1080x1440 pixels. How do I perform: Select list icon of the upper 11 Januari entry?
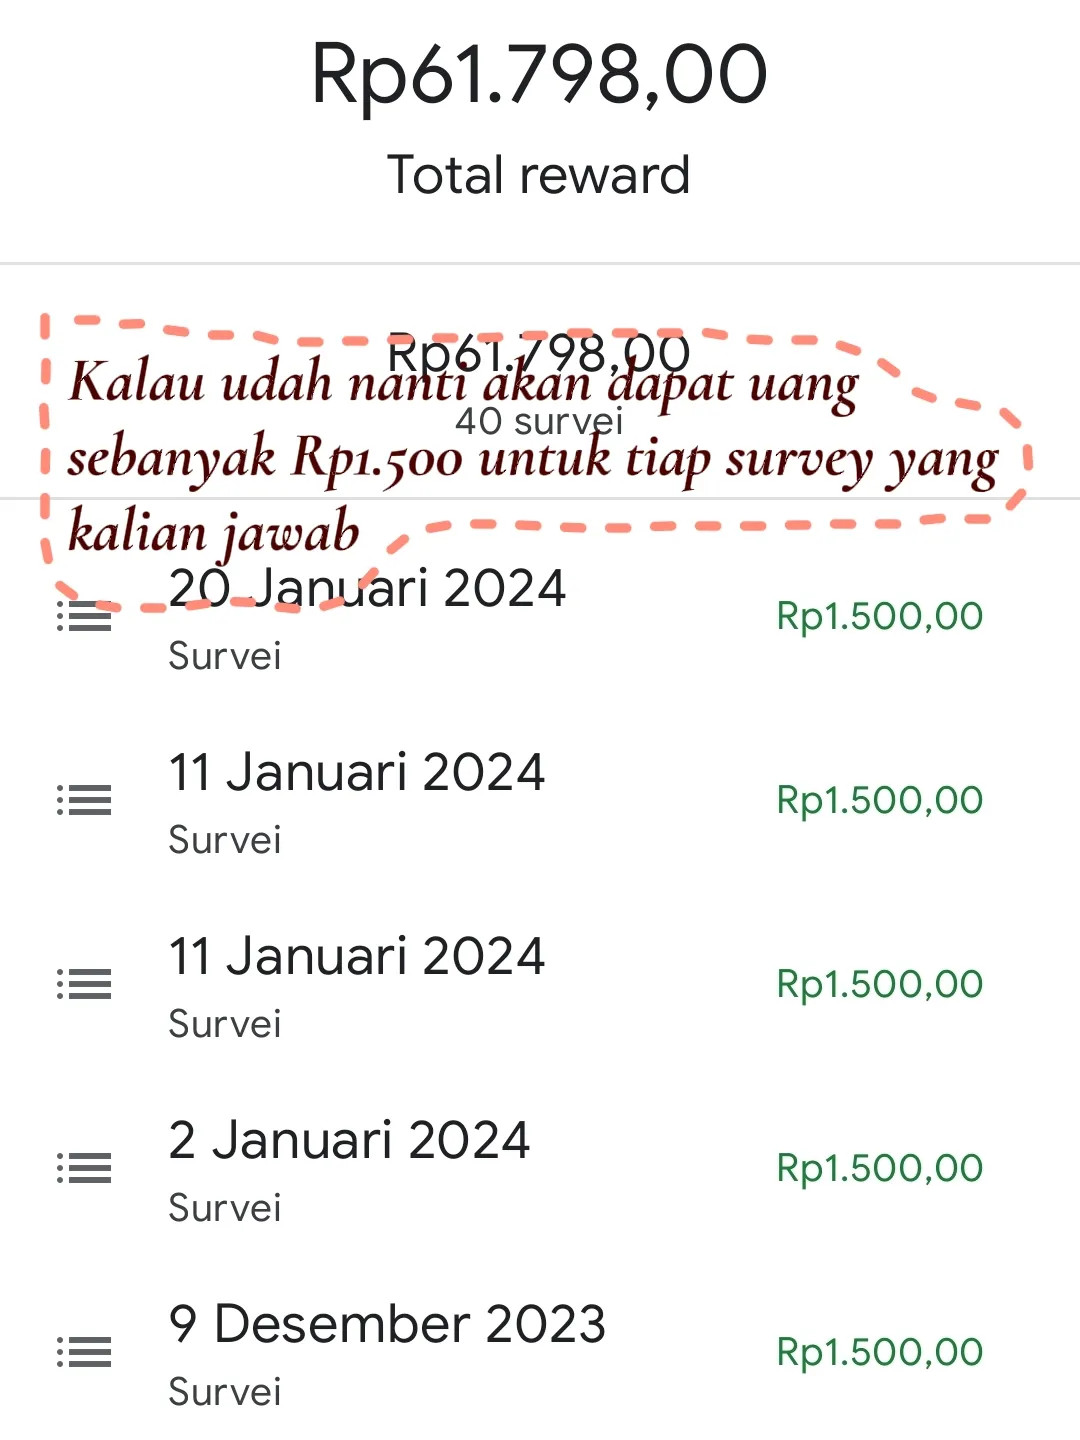point(84,800)
